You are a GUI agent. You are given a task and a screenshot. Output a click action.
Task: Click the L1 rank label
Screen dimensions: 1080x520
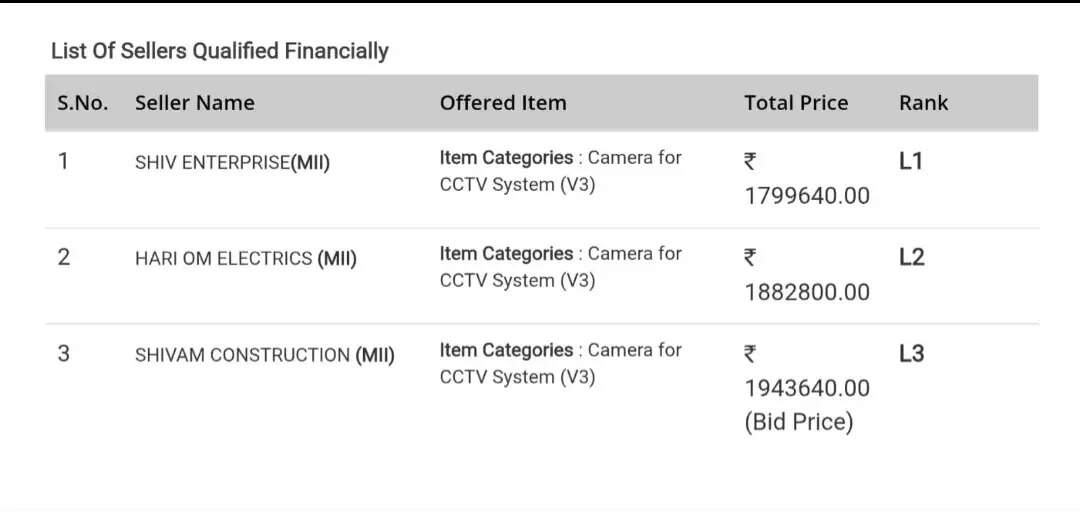point(911,161)
